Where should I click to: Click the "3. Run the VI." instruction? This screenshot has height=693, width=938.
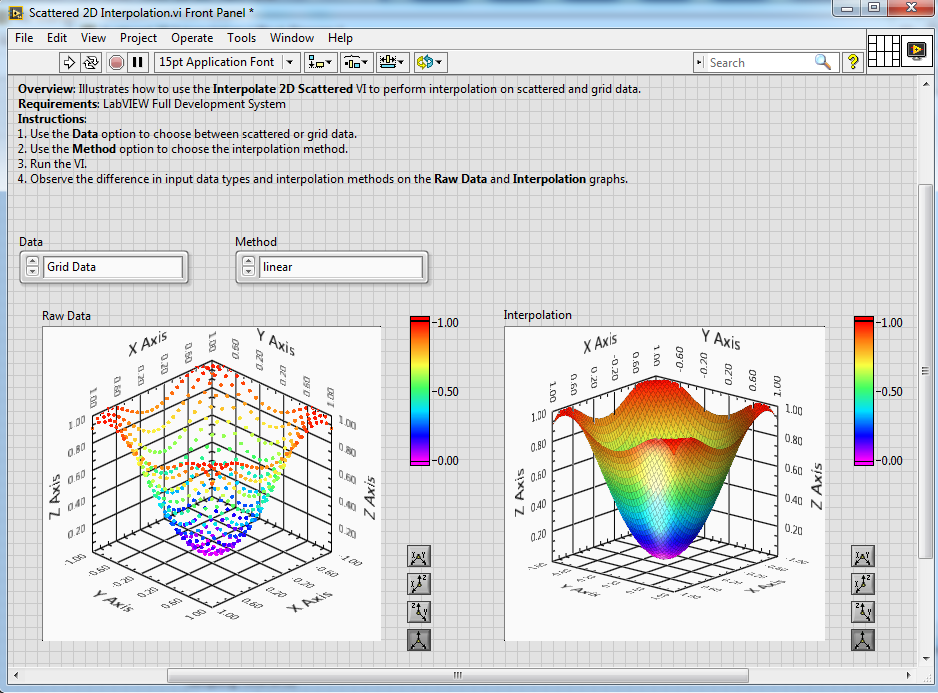[x=52, y=164]
